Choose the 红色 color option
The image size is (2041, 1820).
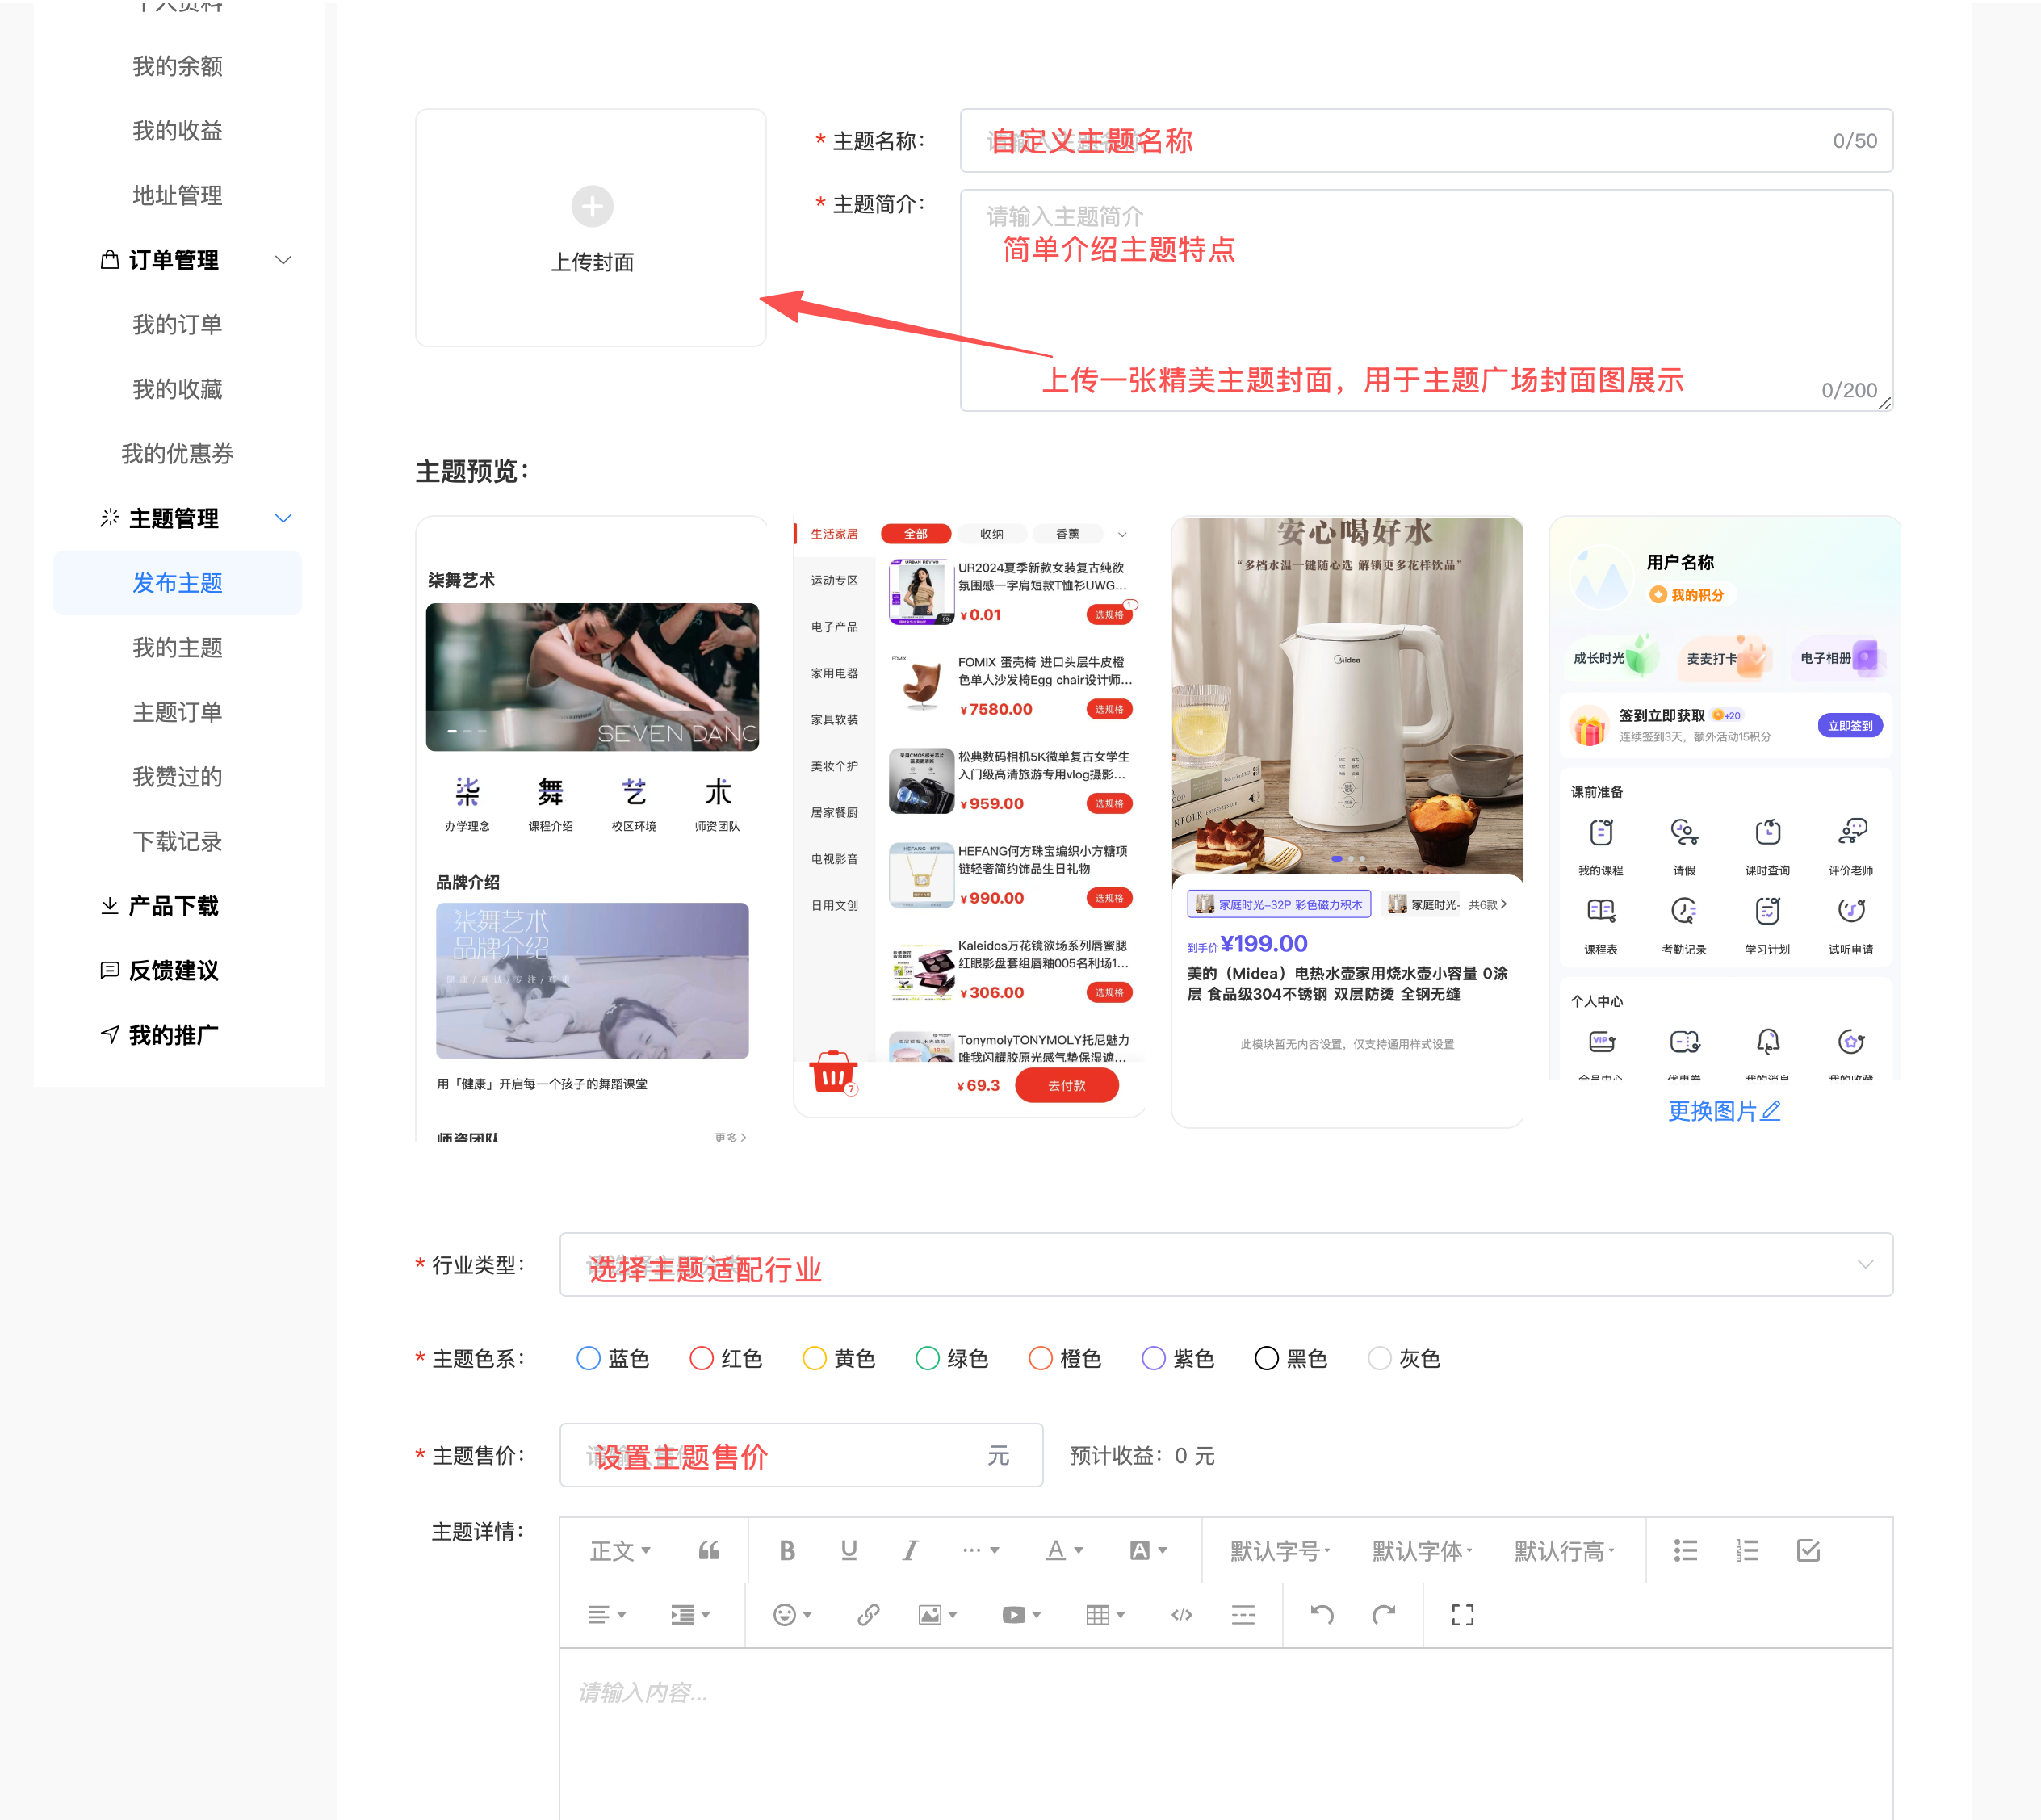(x=701, y=1359)
